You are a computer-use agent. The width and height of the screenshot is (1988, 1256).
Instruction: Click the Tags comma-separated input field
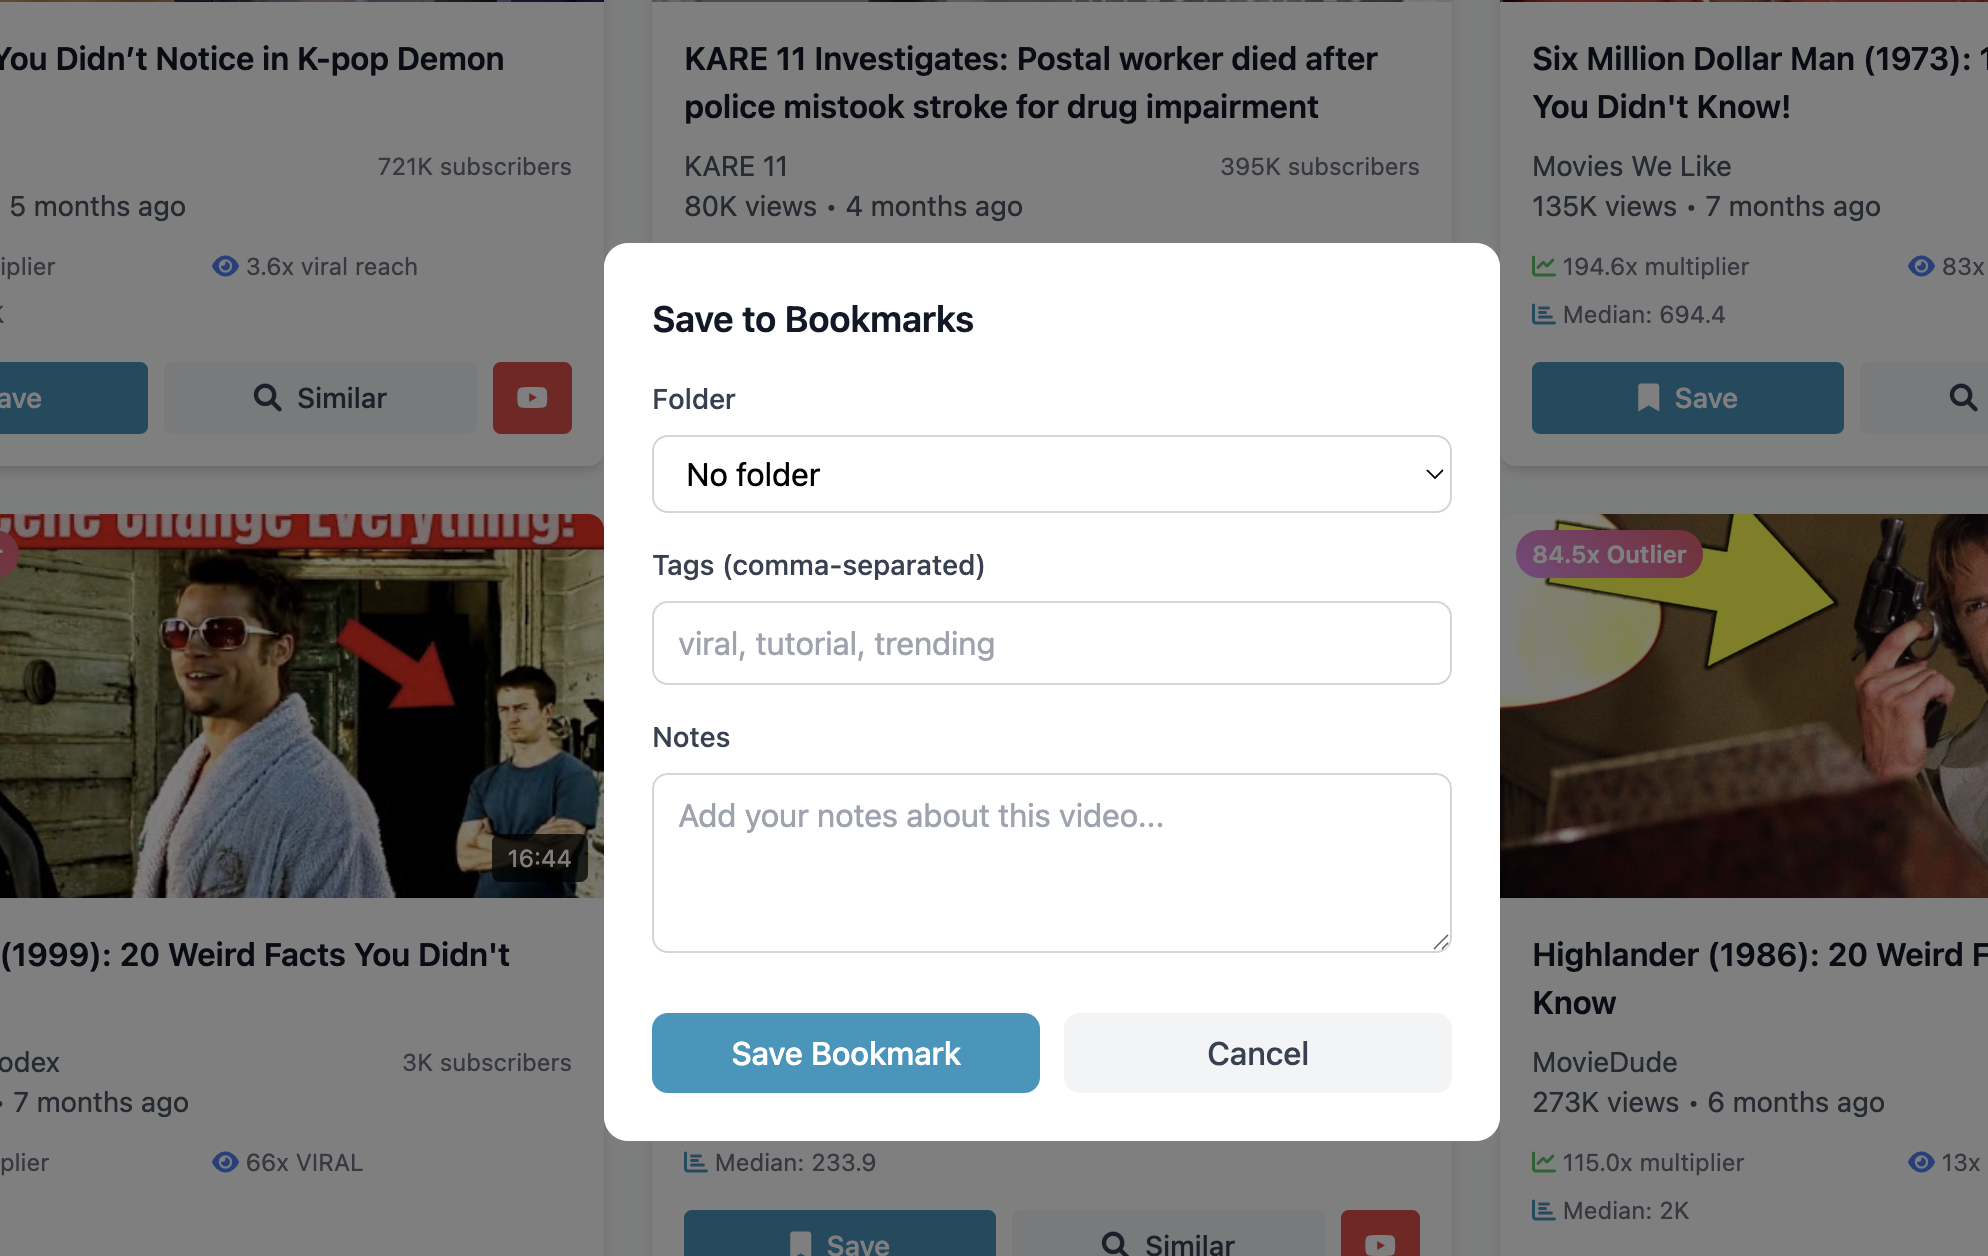point(1051,643)
